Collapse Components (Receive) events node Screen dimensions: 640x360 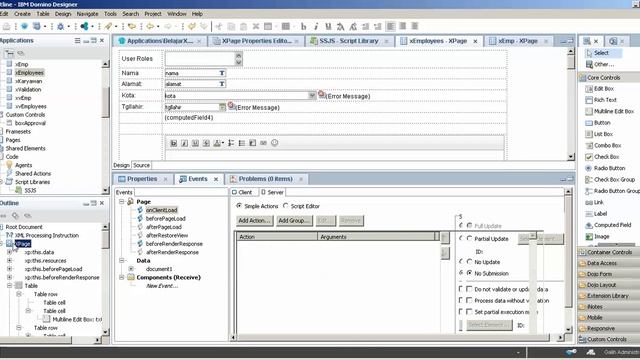(x=122, y=278)
